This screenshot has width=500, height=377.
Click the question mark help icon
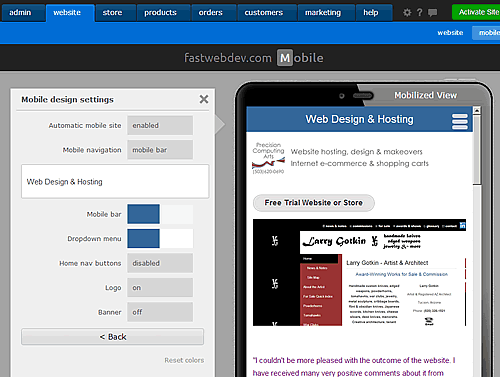pos(420,13)
